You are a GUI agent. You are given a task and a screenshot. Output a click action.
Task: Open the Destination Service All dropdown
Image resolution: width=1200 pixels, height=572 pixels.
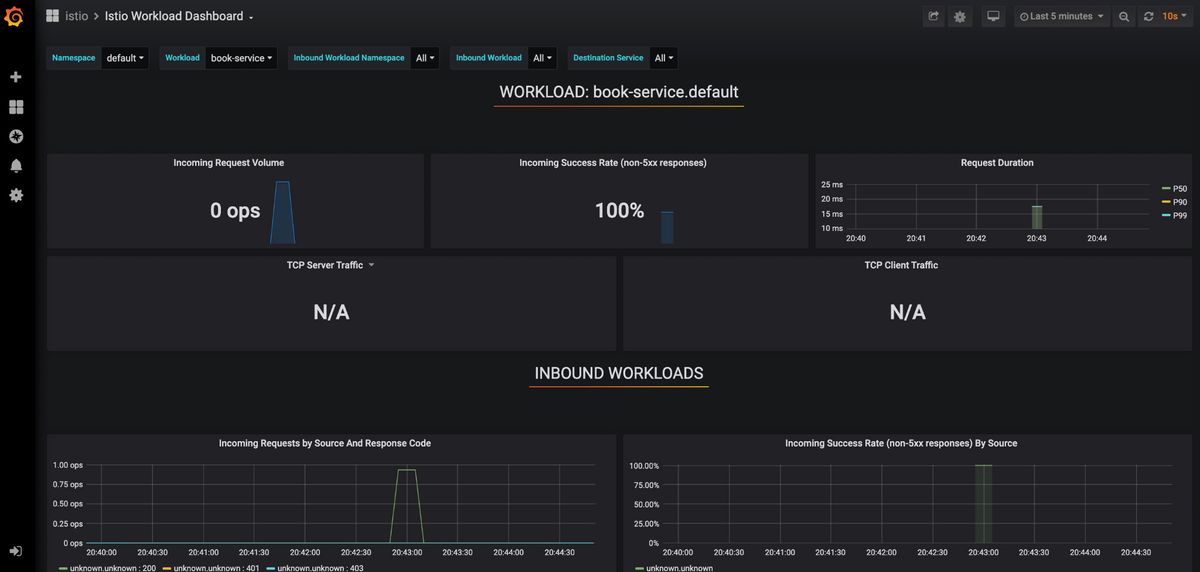point(664,58)
